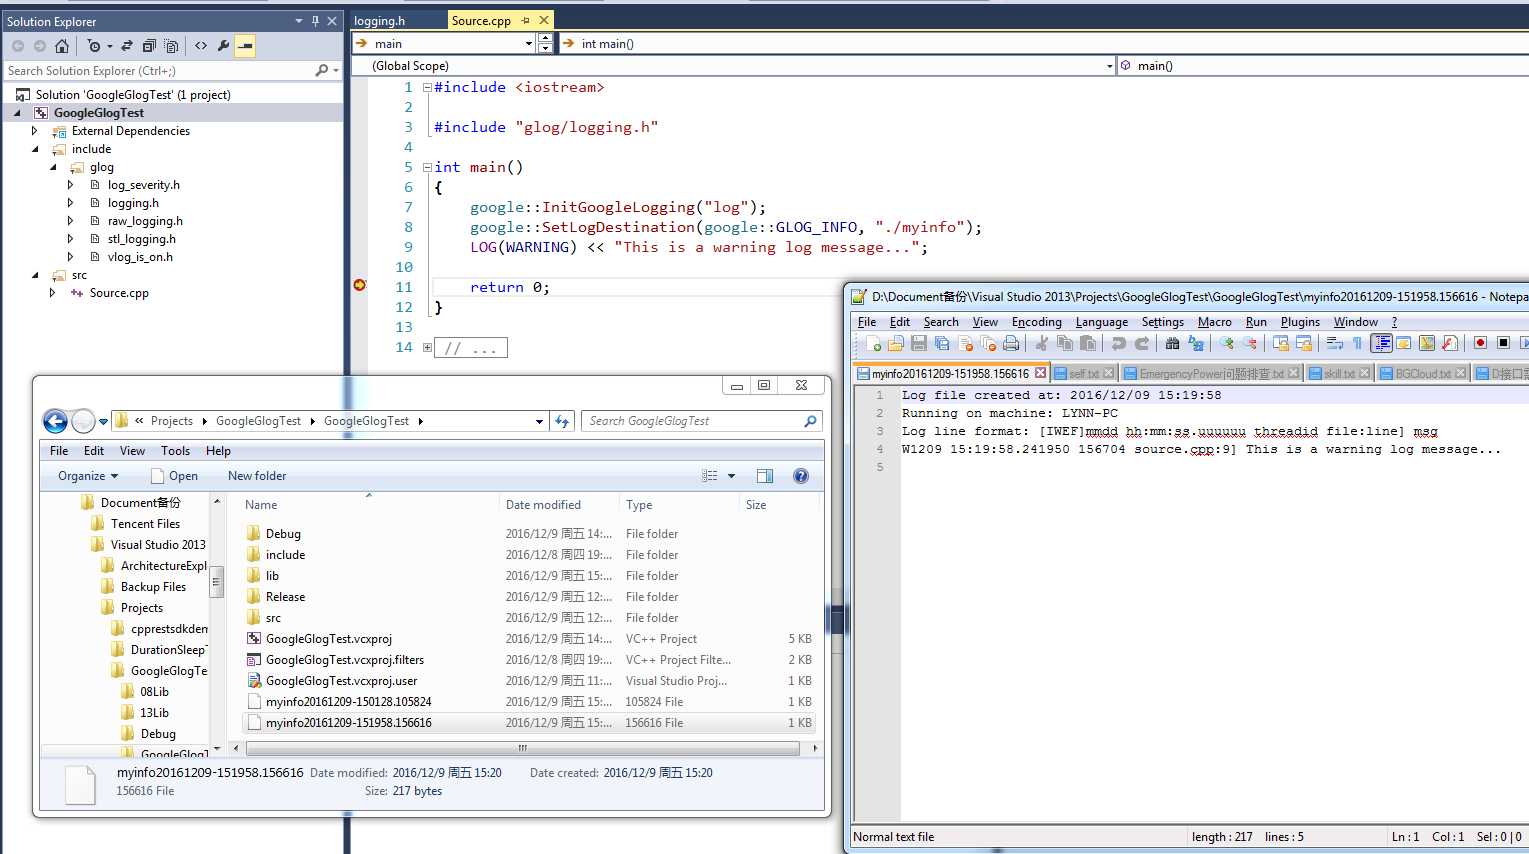Open pending changes filter clock icon
The width and height of the screenshot is (1529, 854).
(x=94, y=46)
